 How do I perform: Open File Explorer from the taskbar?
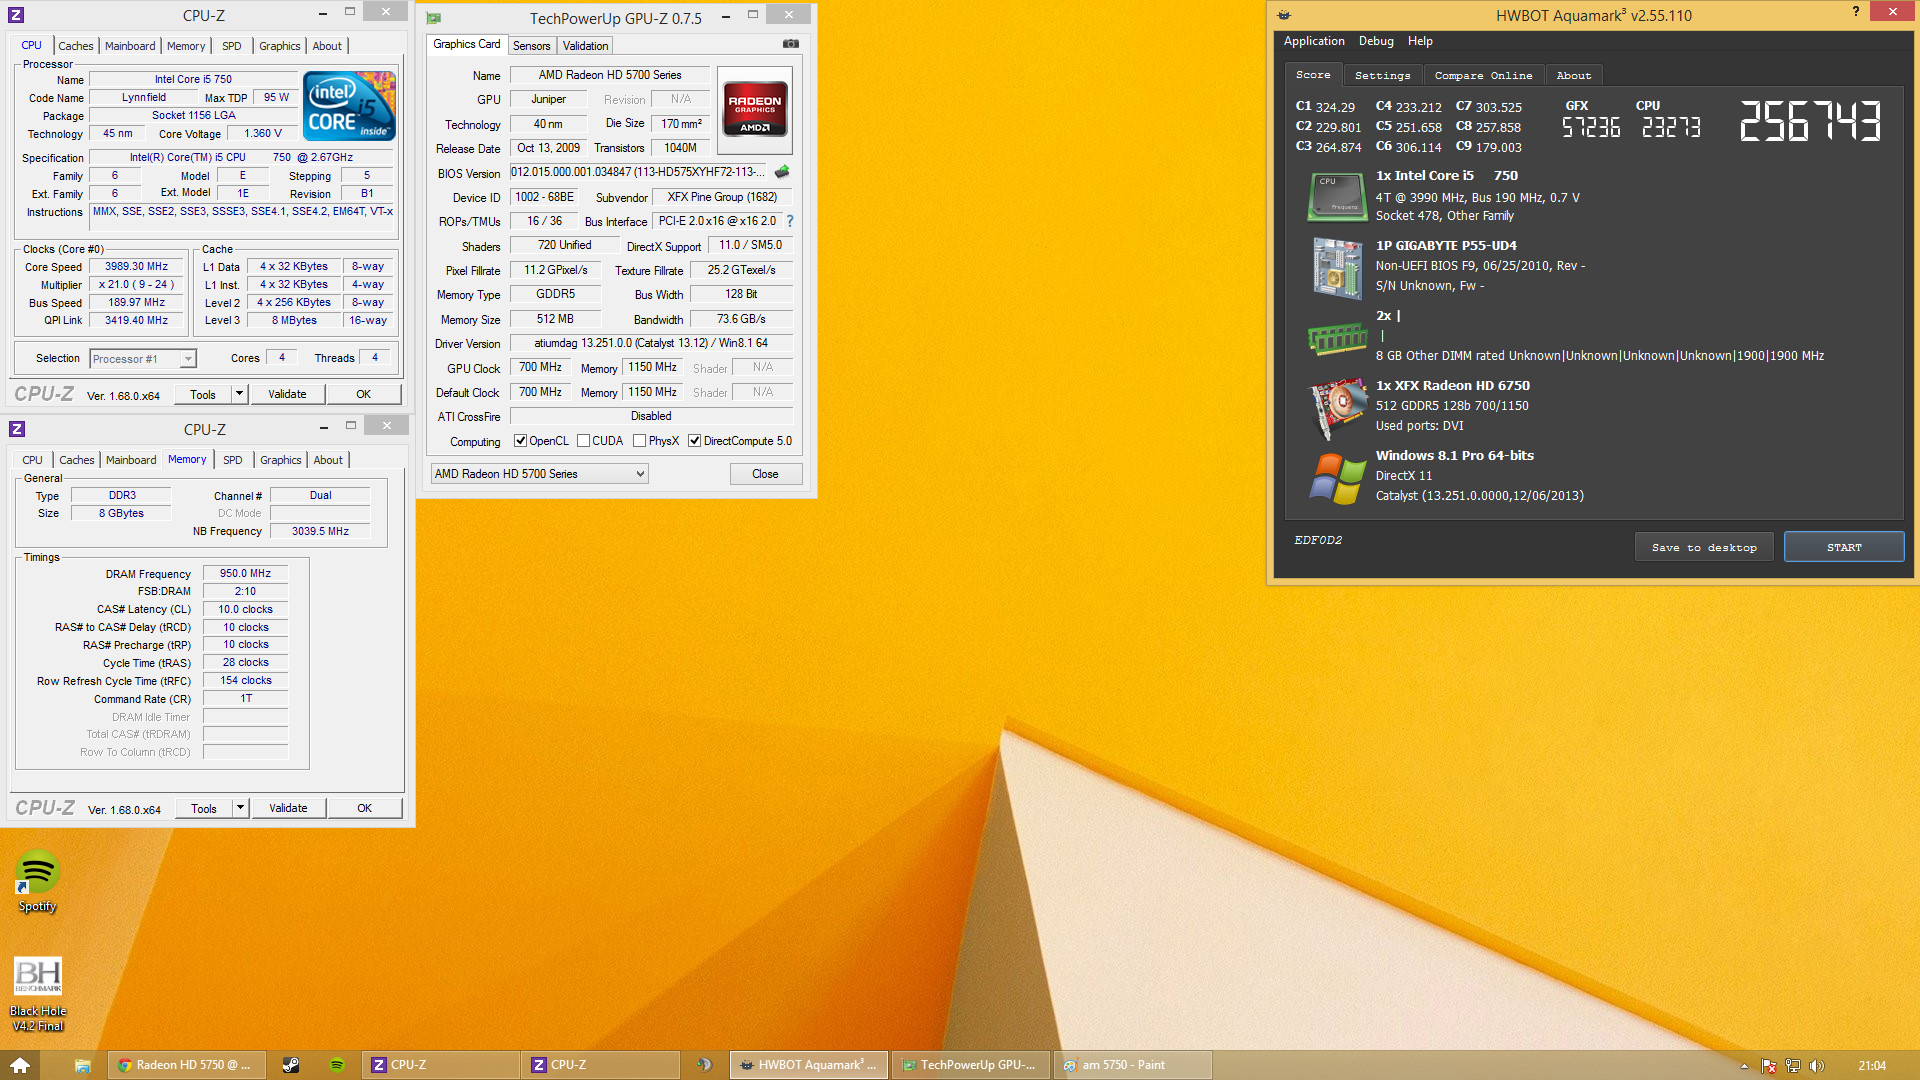pyautogui.click(x=83, y=1065)
